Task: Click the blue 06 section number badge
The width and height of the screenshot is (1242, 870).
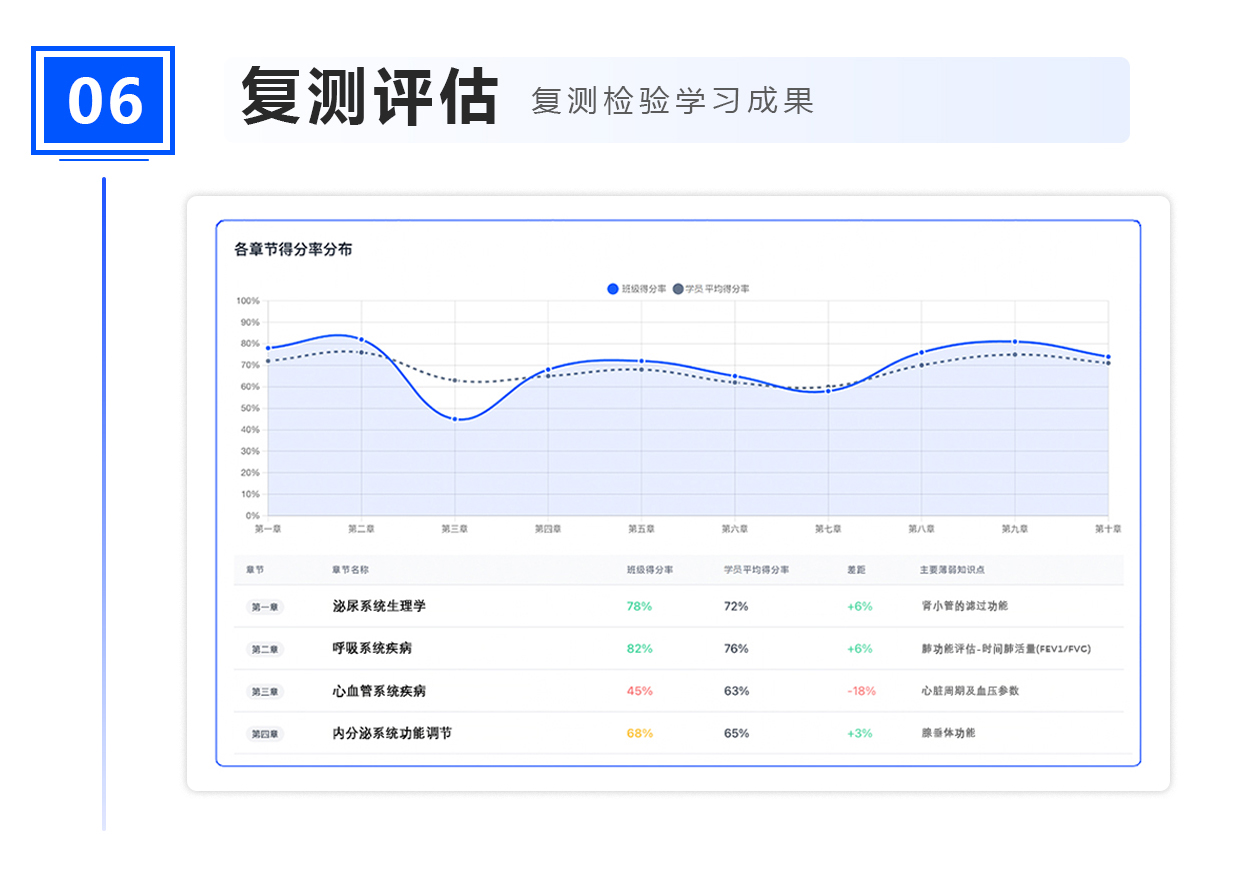Action: (104, 101)
